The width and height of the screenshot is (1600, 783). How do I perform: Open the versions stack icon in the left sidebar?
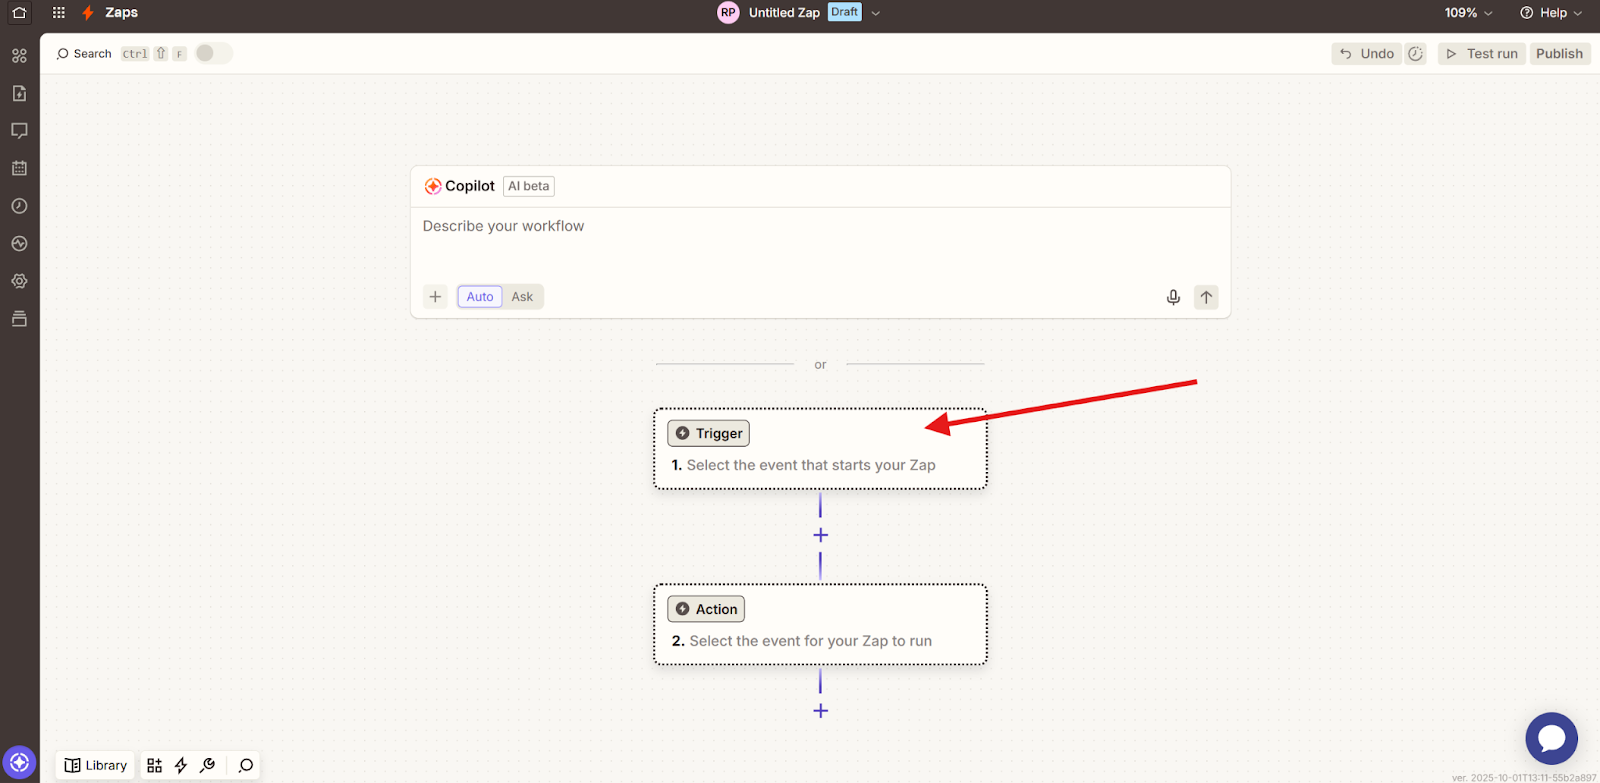pyautogui.click(x=19, y=319)
